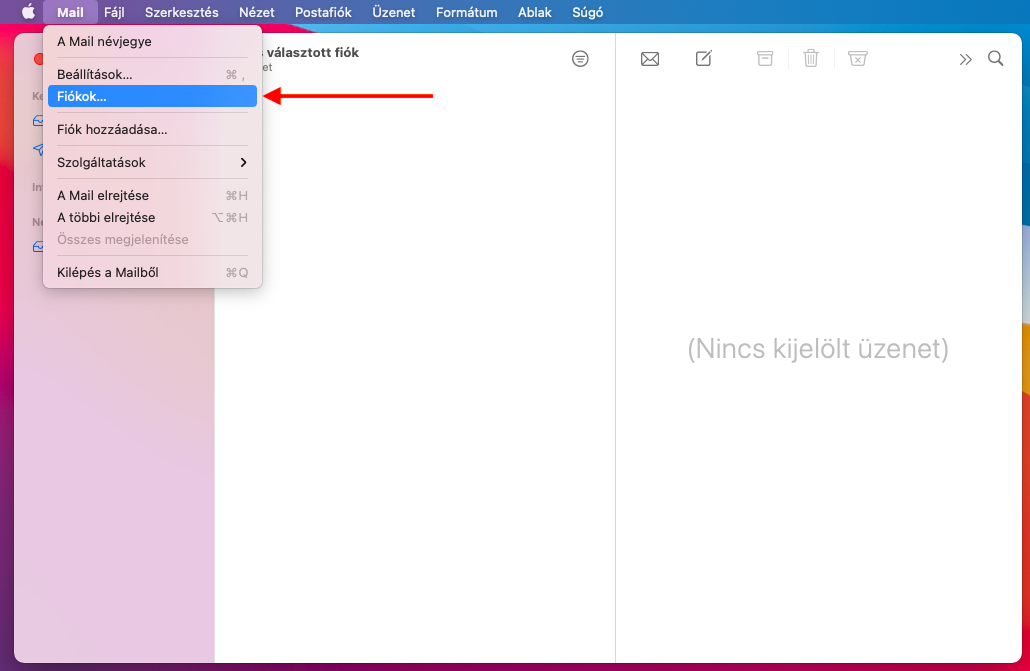Expand the toolbar overflow chevrons
This screenshot has height=671, width=1030.
[x=965, y=59]
